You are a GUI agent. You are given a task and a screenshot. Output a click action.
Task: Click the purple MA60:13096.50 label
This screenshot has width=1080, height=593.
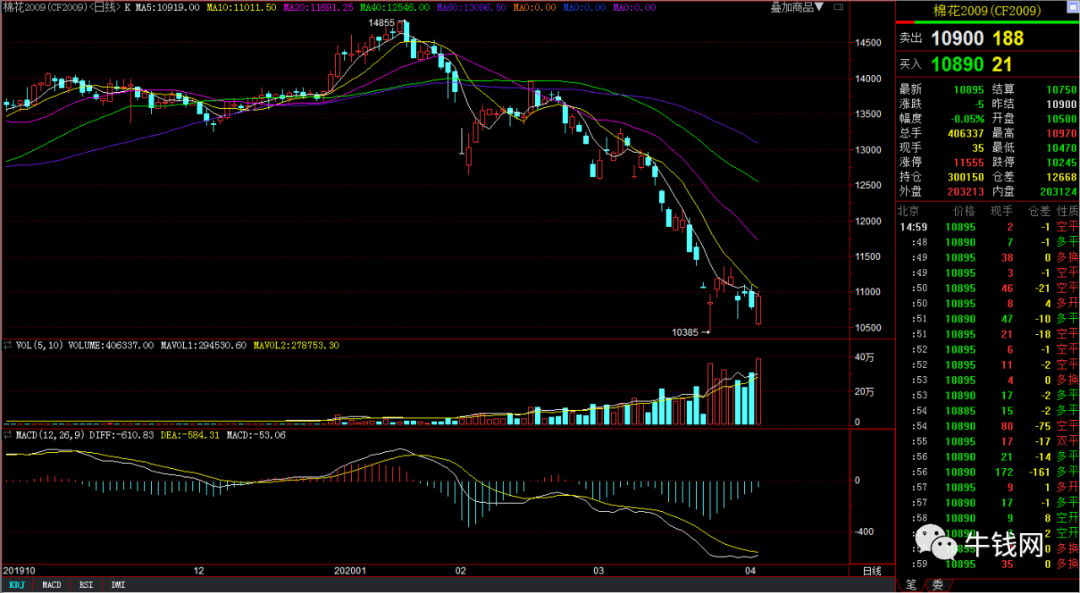coord(471,7)
